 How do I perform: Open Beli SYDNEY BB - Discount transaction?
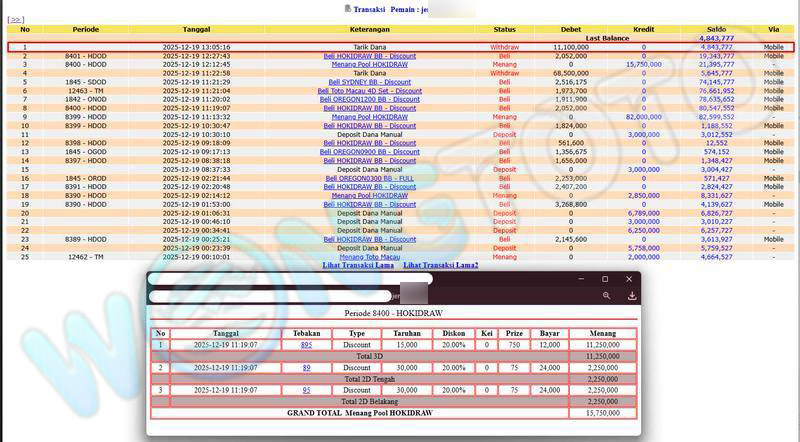tap(369, 82)
